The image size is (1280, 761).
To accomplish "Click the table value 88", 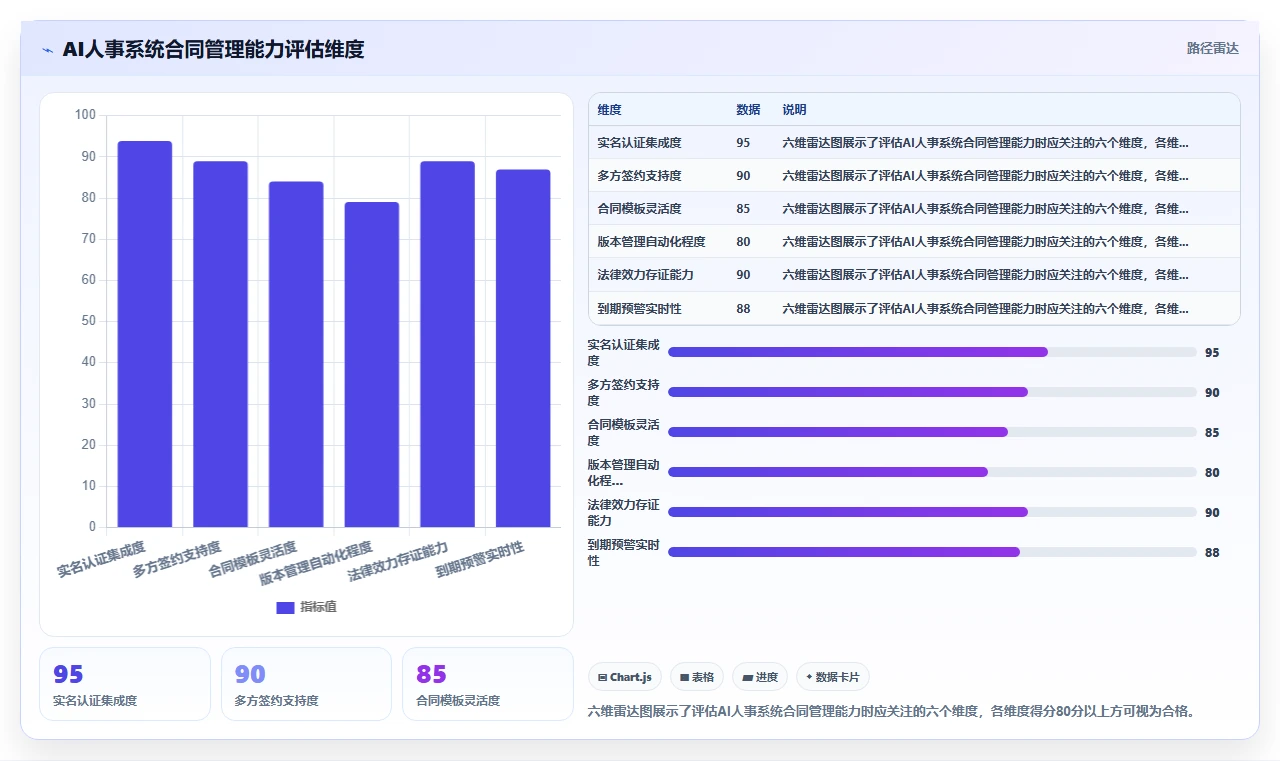I will point(743,309).
